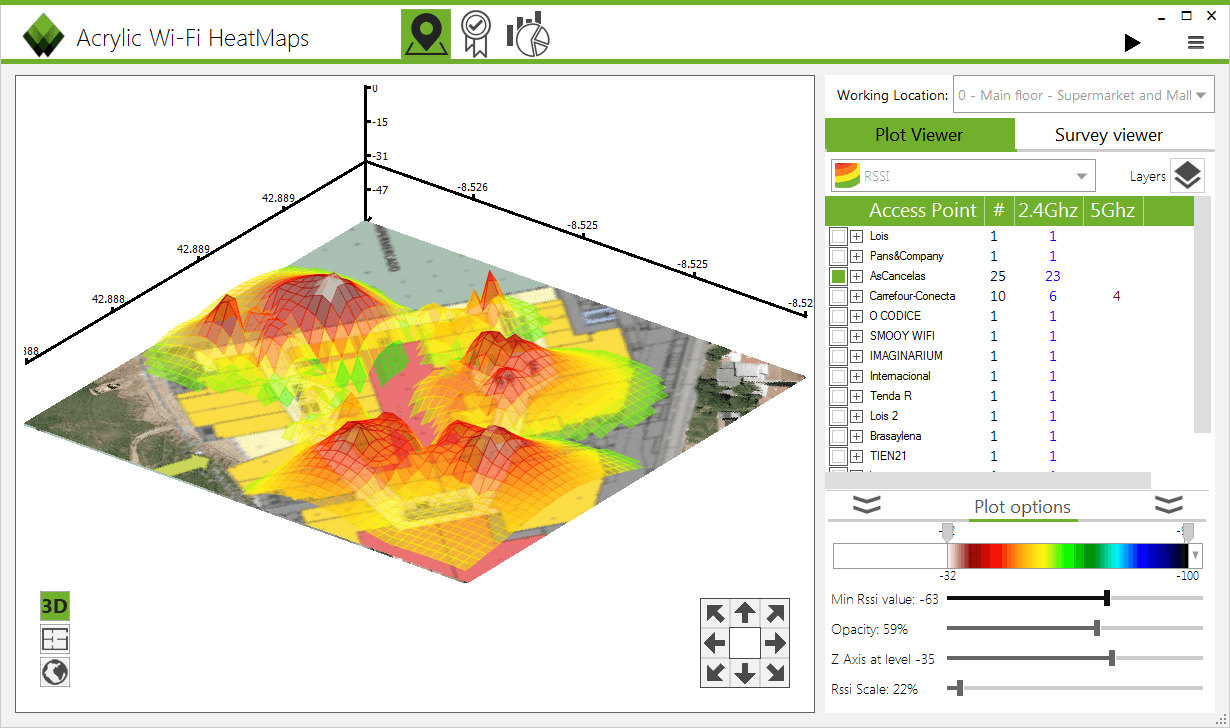1230x728 pixels.
Task: Pan the plot left with arrow
Action: (715, 642)
